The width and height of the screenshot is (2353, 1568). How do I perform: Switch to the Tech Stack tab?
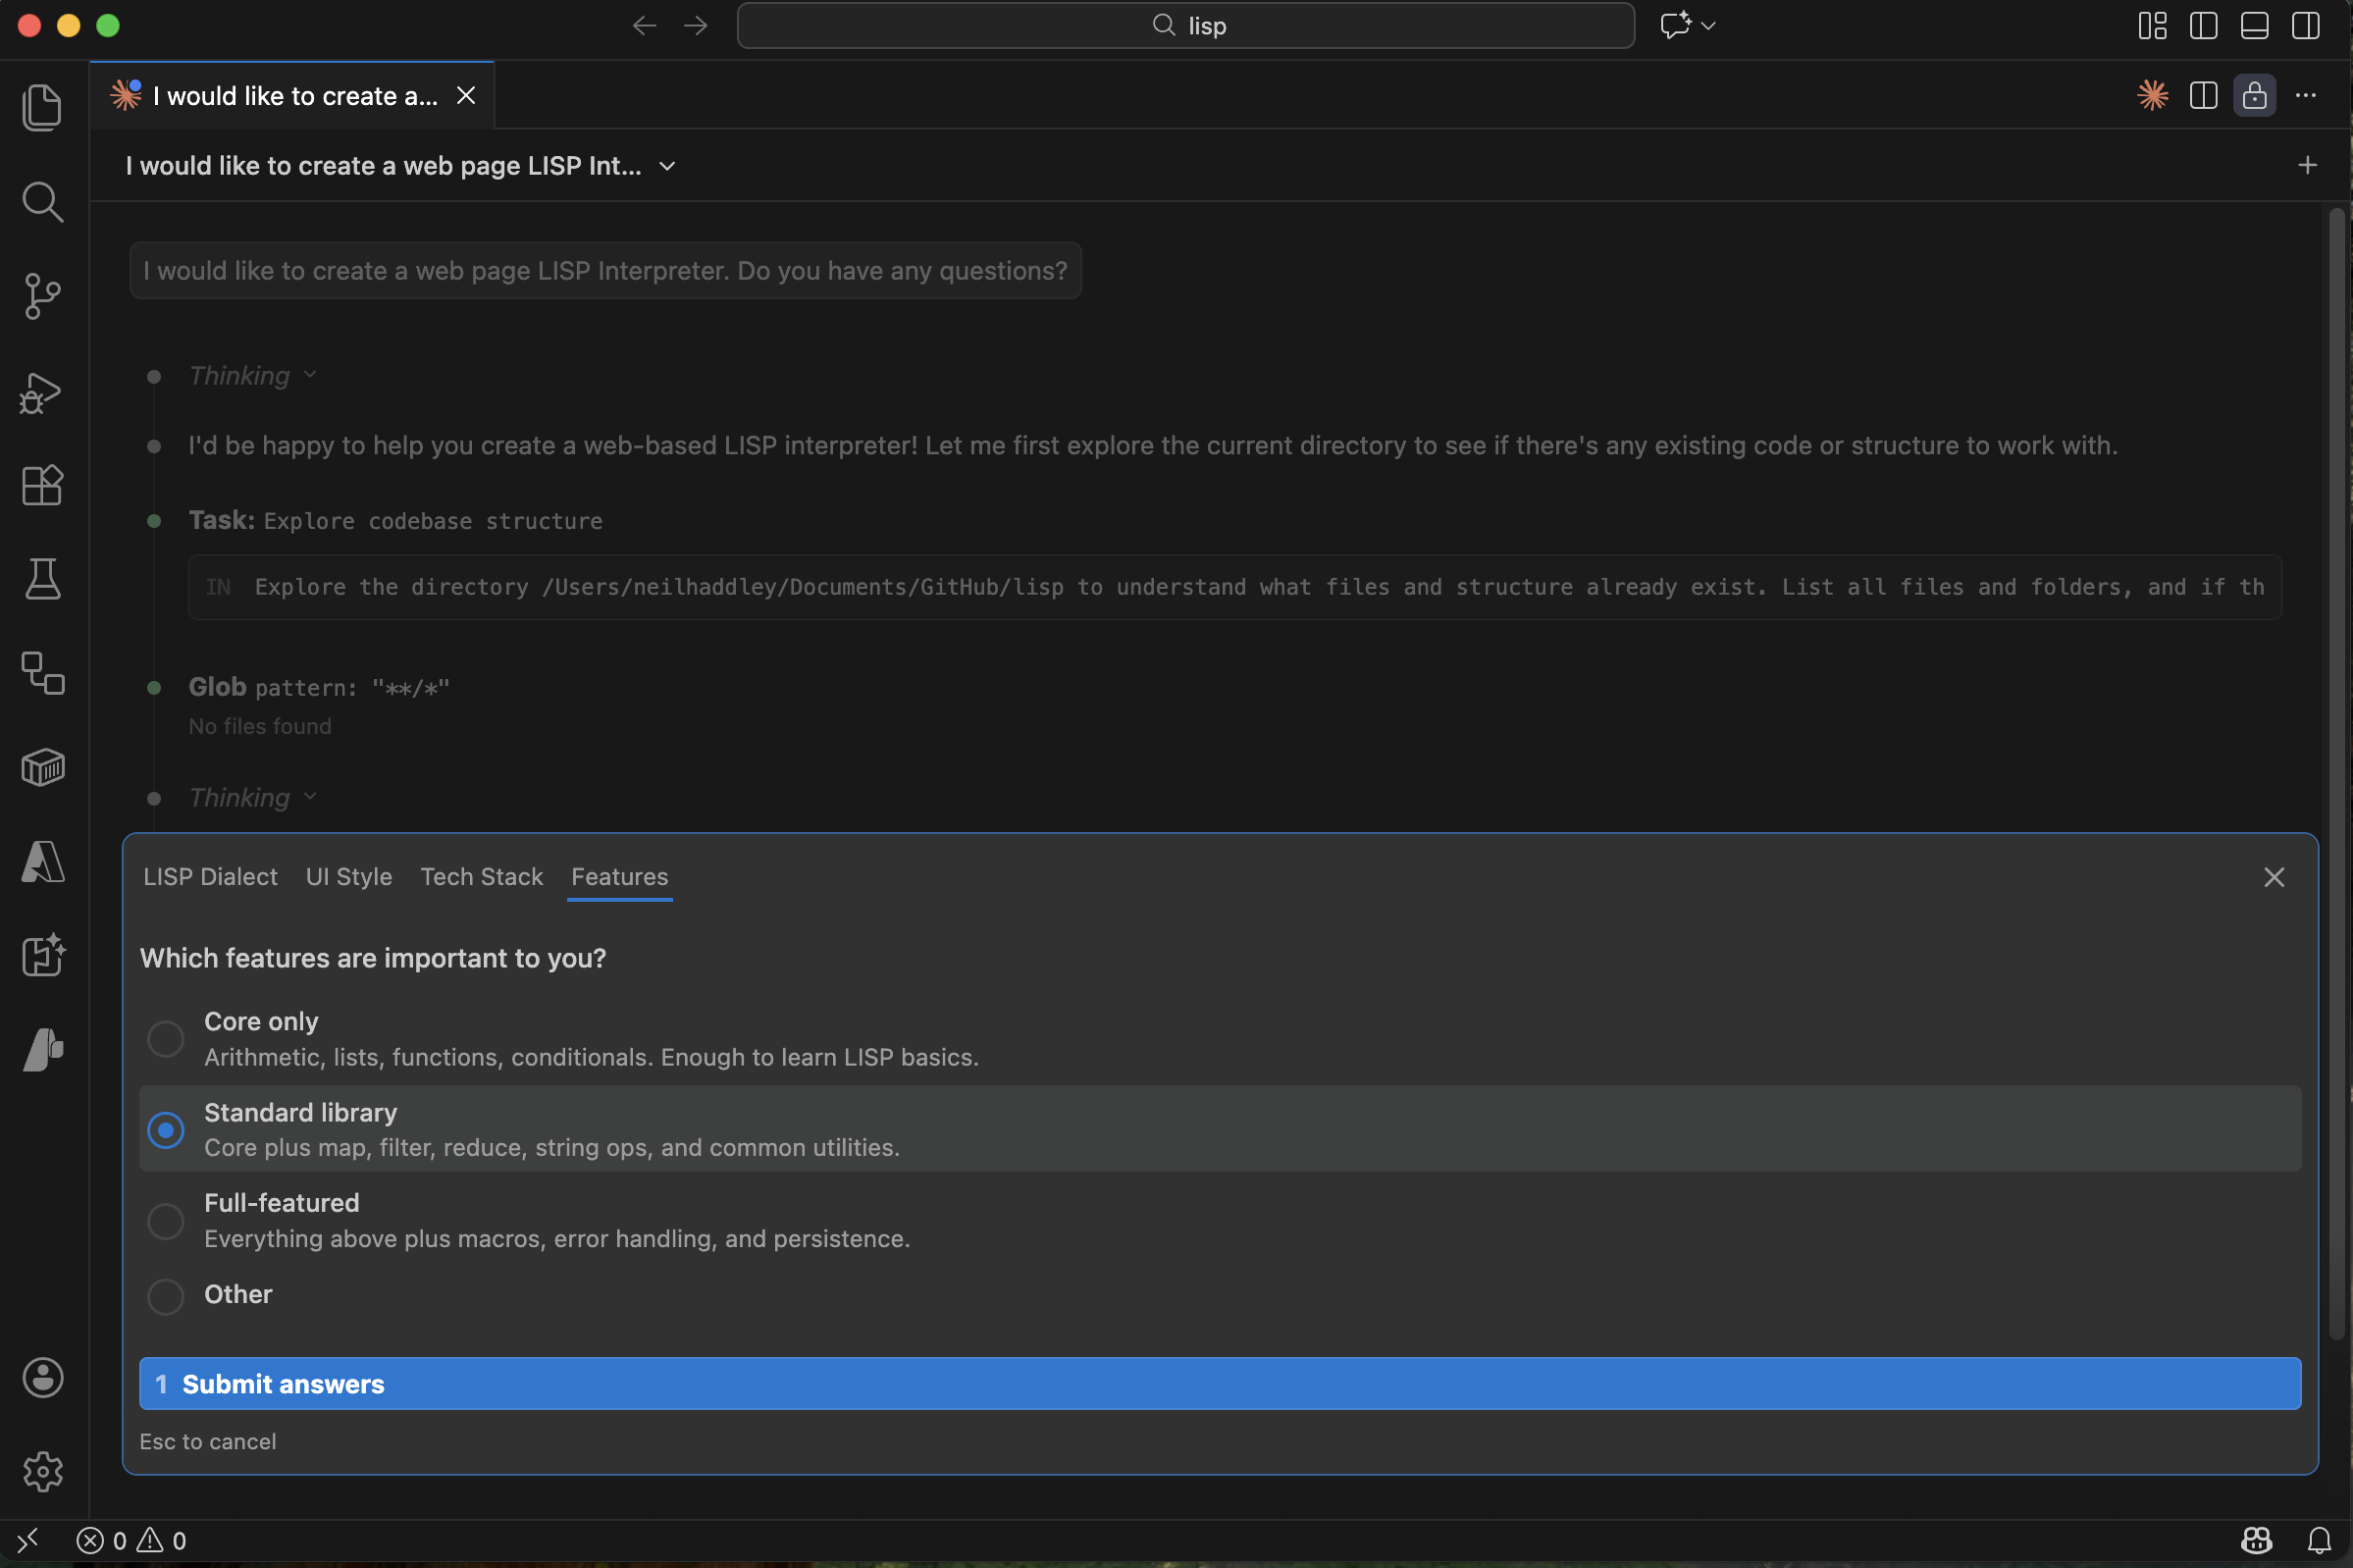(481, 877)
